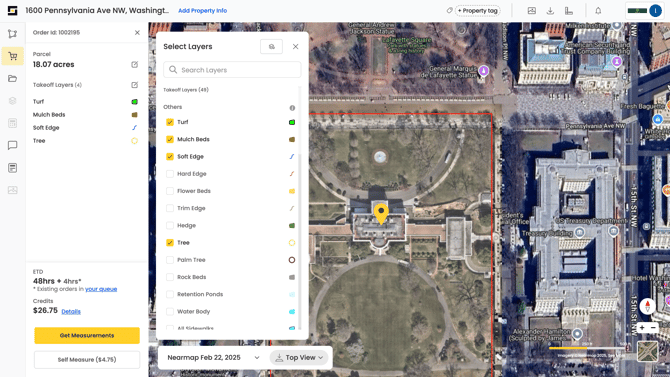Image resolution: width=670 pixels, height=377 pixels.
Task: Click the organization logo in top bar
Action: point(637,11)
